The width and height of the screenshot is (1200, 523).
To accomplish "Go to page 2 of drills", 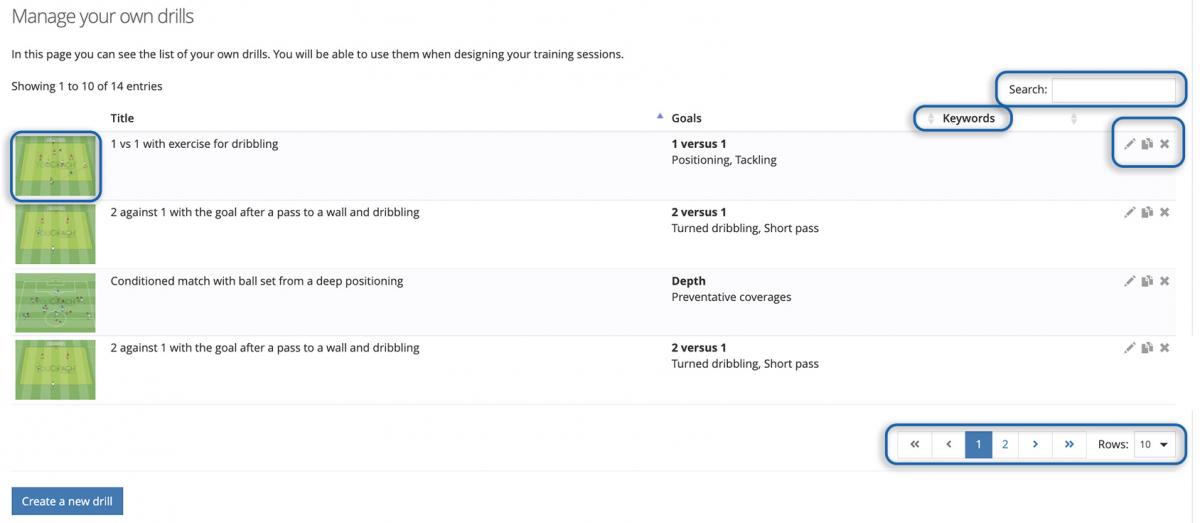I will tap(1005, 445).
